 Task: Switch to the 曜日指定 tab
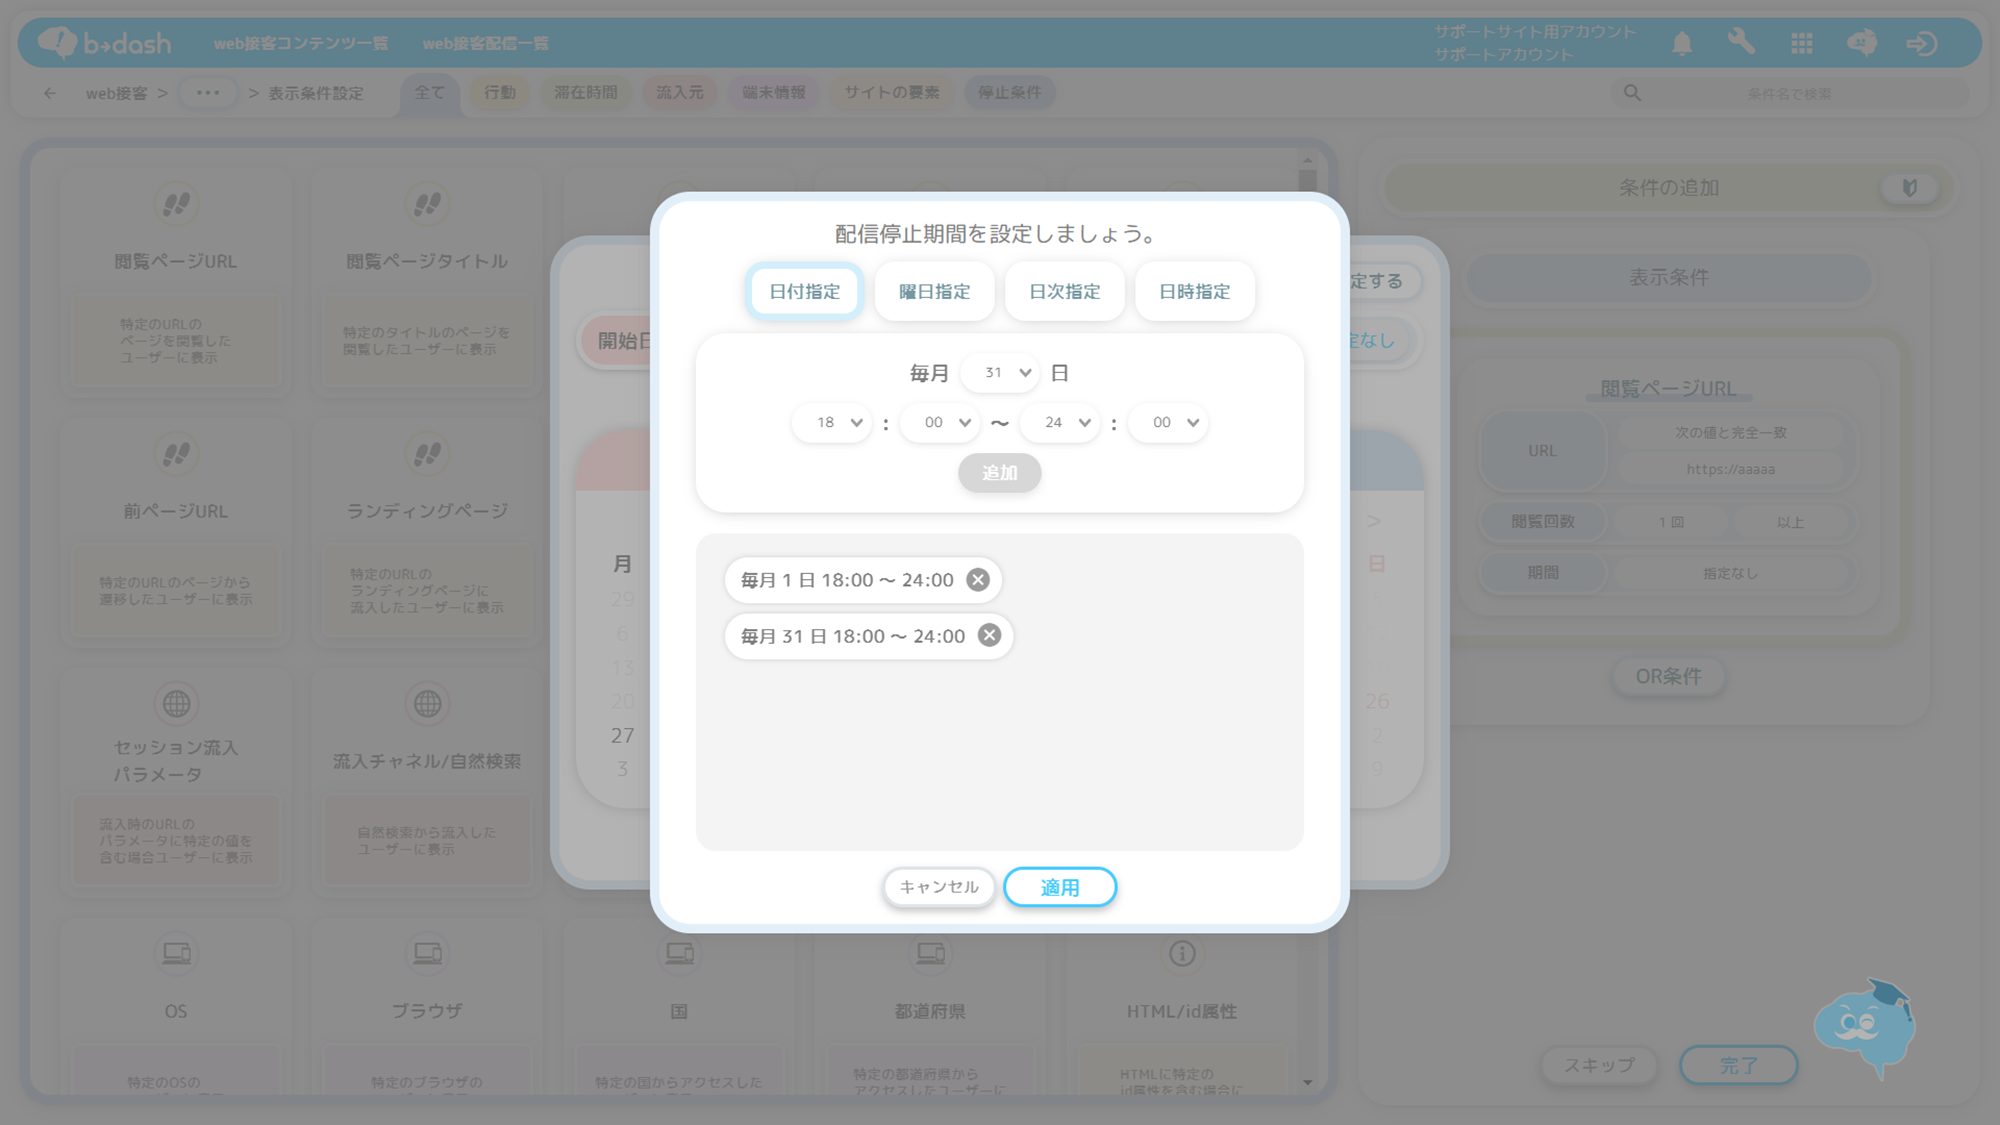pyautogui.click(x=935, y=292)
